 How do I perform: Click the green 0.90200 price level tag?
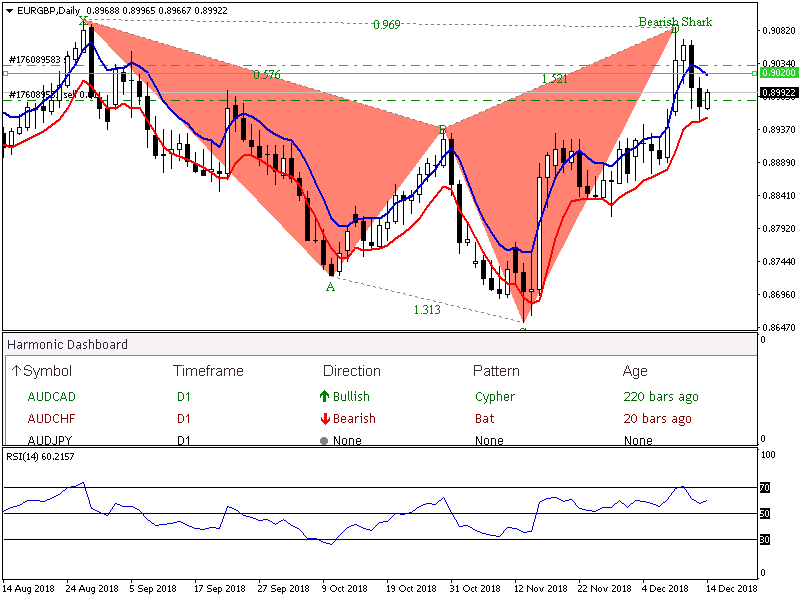[x=779, y=73]
